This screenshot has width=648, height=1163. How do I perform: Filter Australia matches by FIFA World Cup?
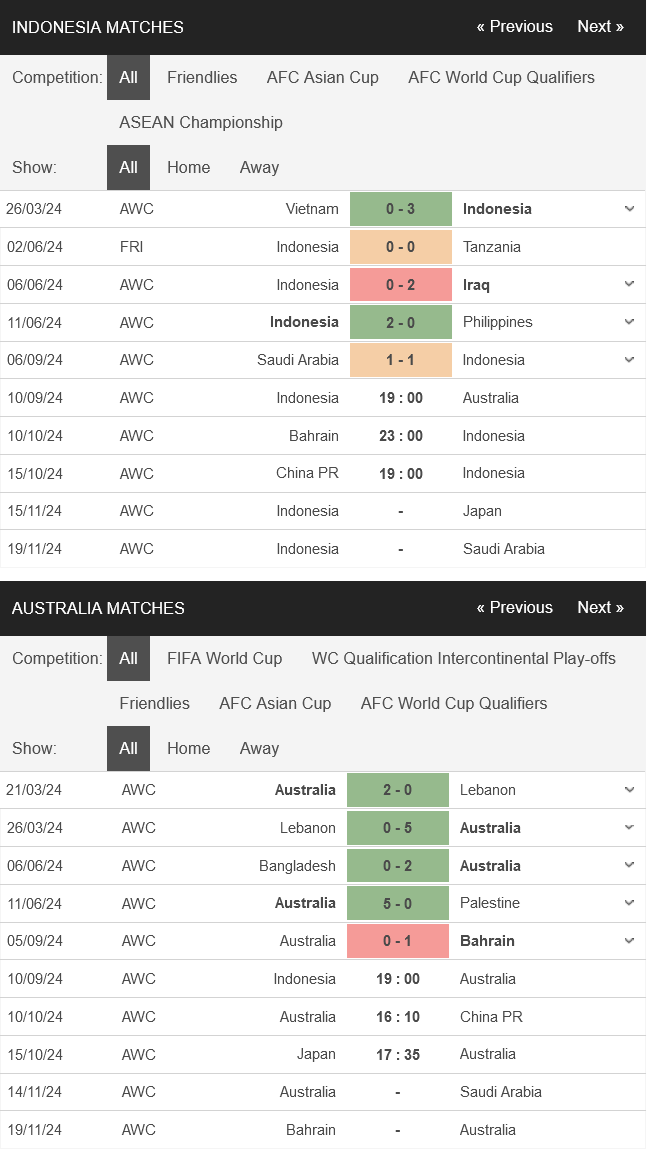pyautogui.click(x=224, y=659)
